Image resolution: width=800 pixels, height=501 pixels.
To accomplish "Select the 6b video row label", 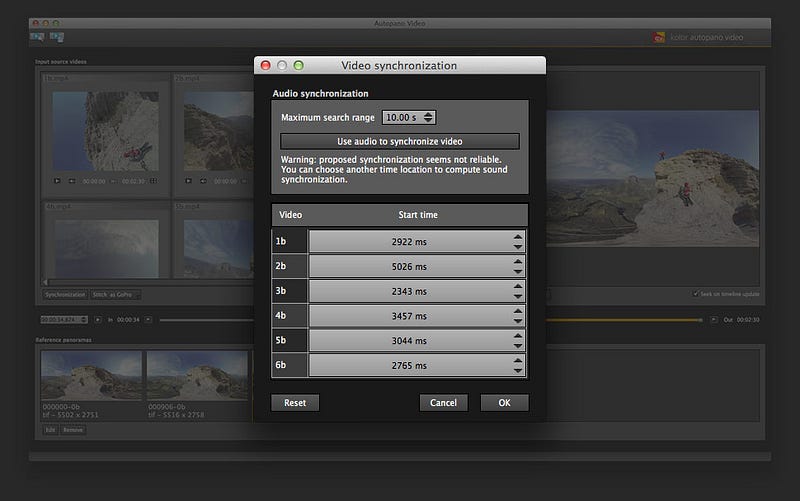I will (289, 365).
